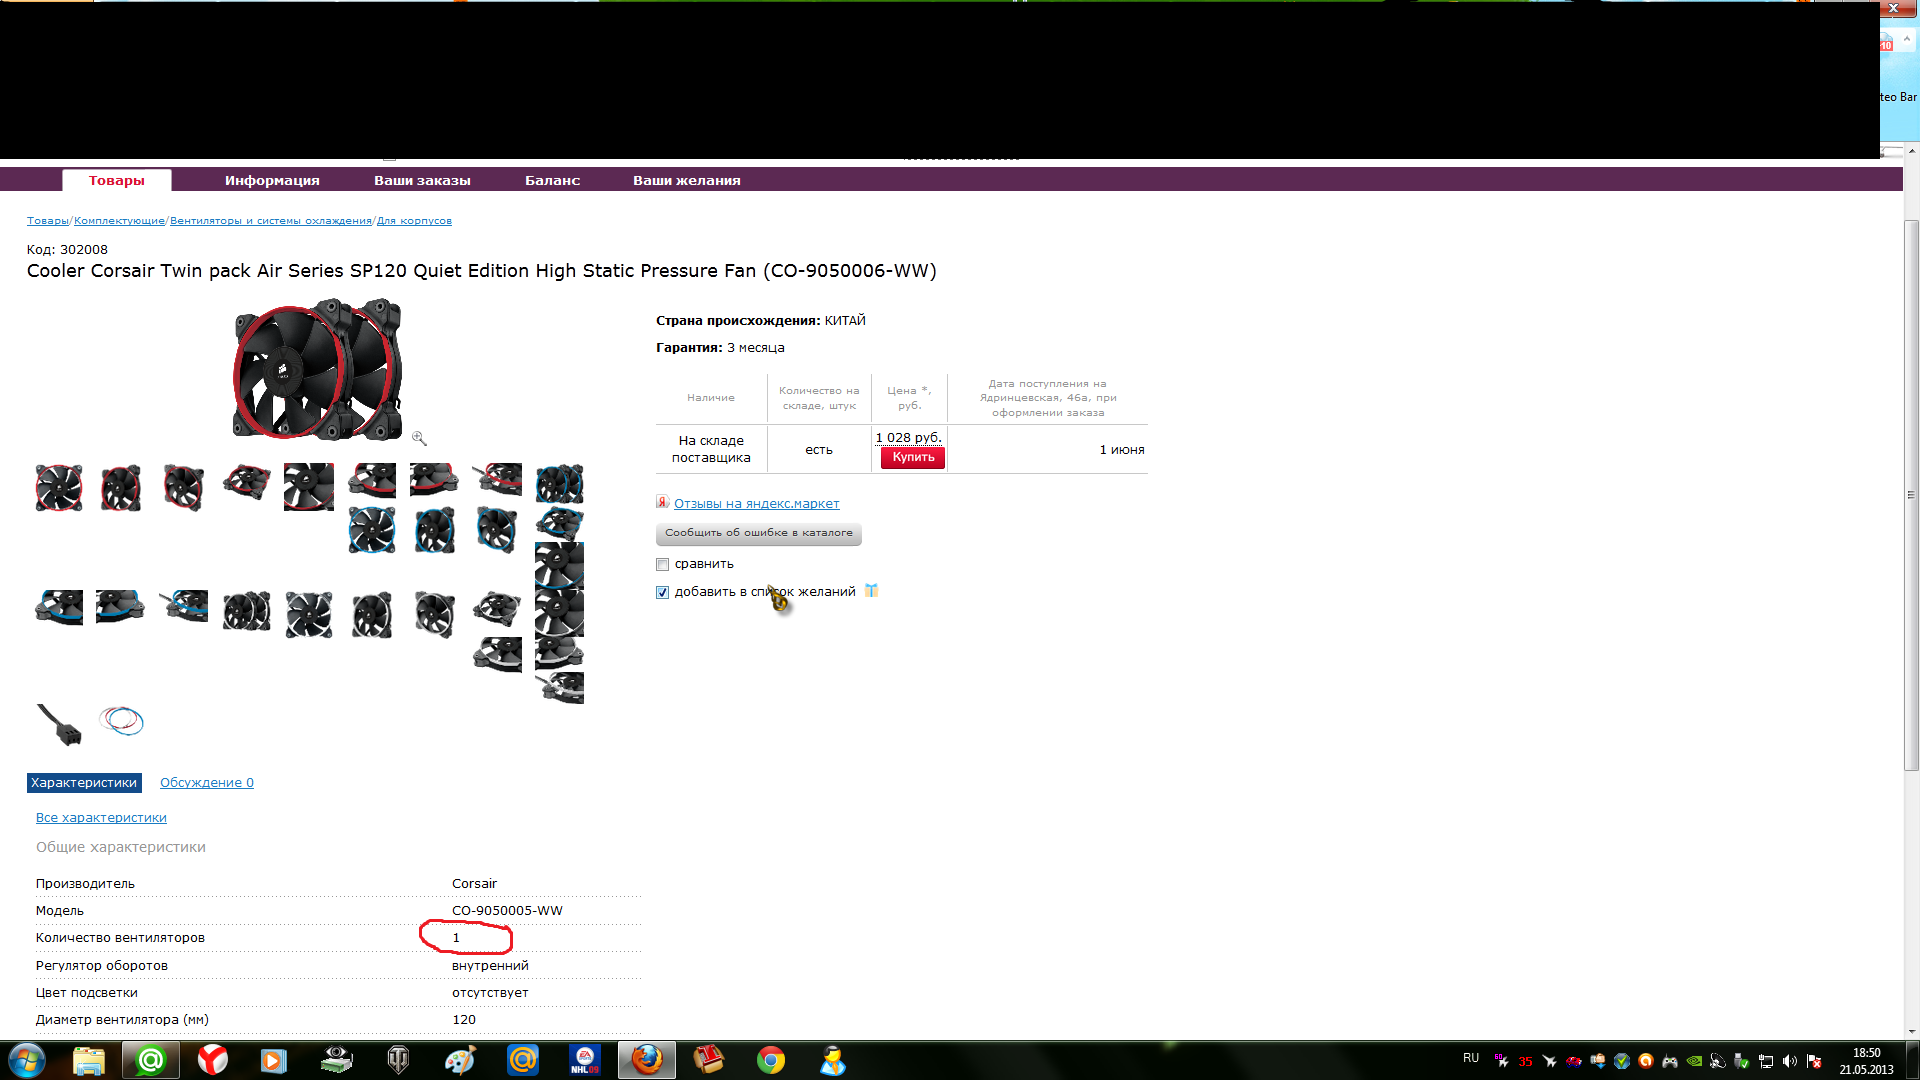
Task: Open the device viewer eye taskbar icon
Action: [x=336, y=1060]
